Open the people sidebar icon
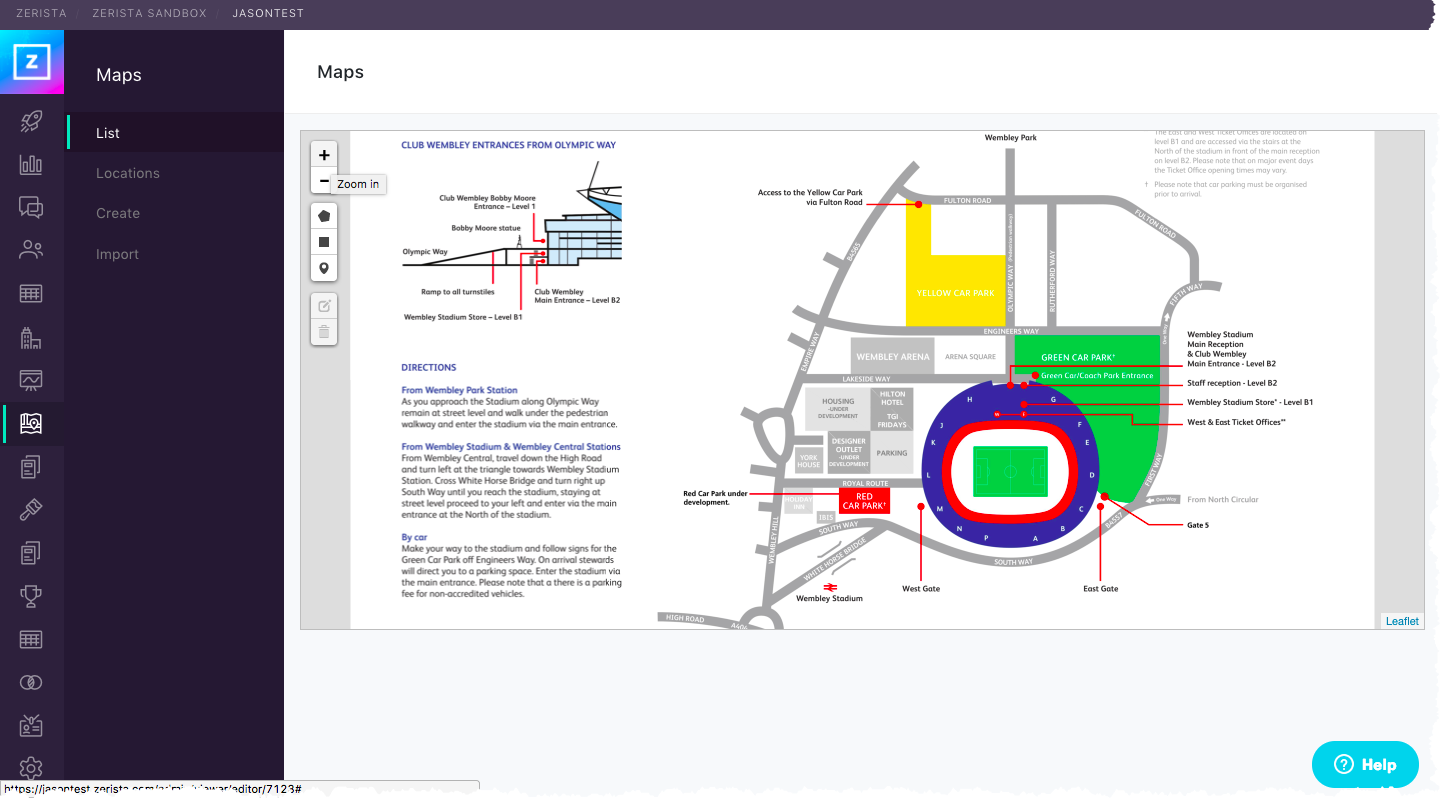This screenshot has width=1440, height=798. pos(31,250)
